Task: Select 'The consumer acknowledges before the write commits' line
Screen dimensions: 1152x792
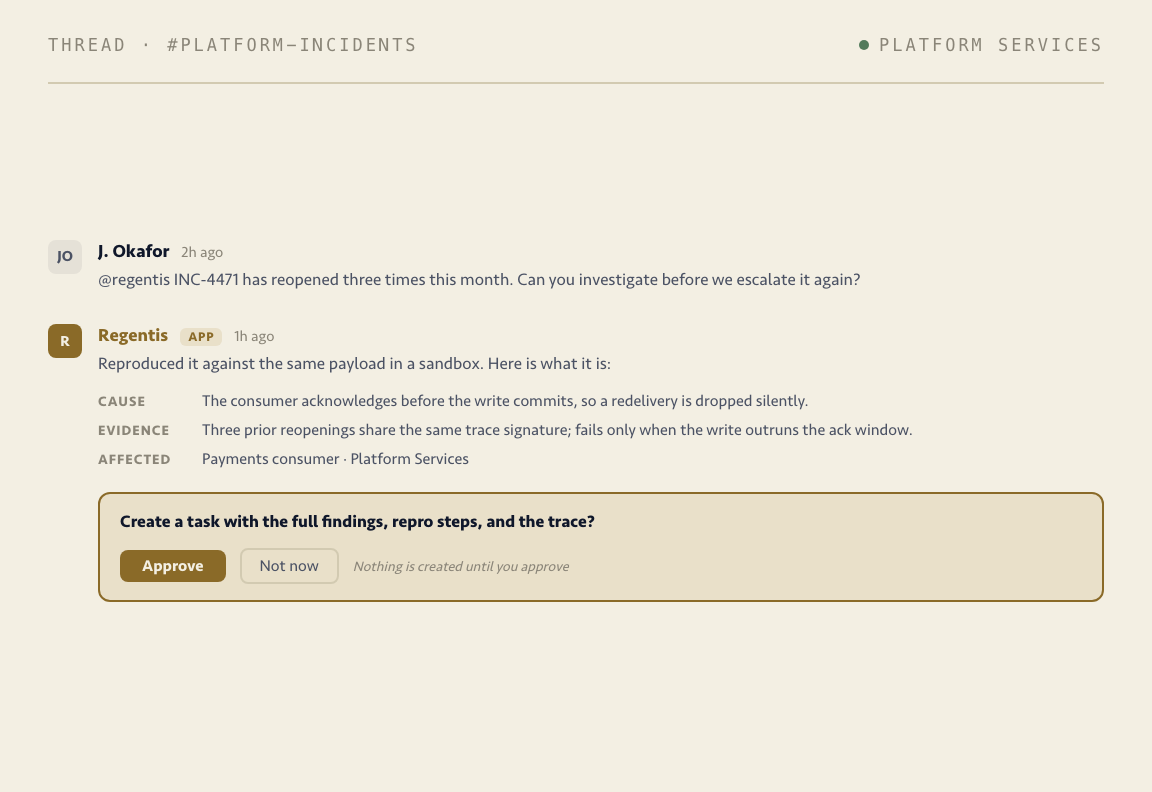Action: click(505, 401)
